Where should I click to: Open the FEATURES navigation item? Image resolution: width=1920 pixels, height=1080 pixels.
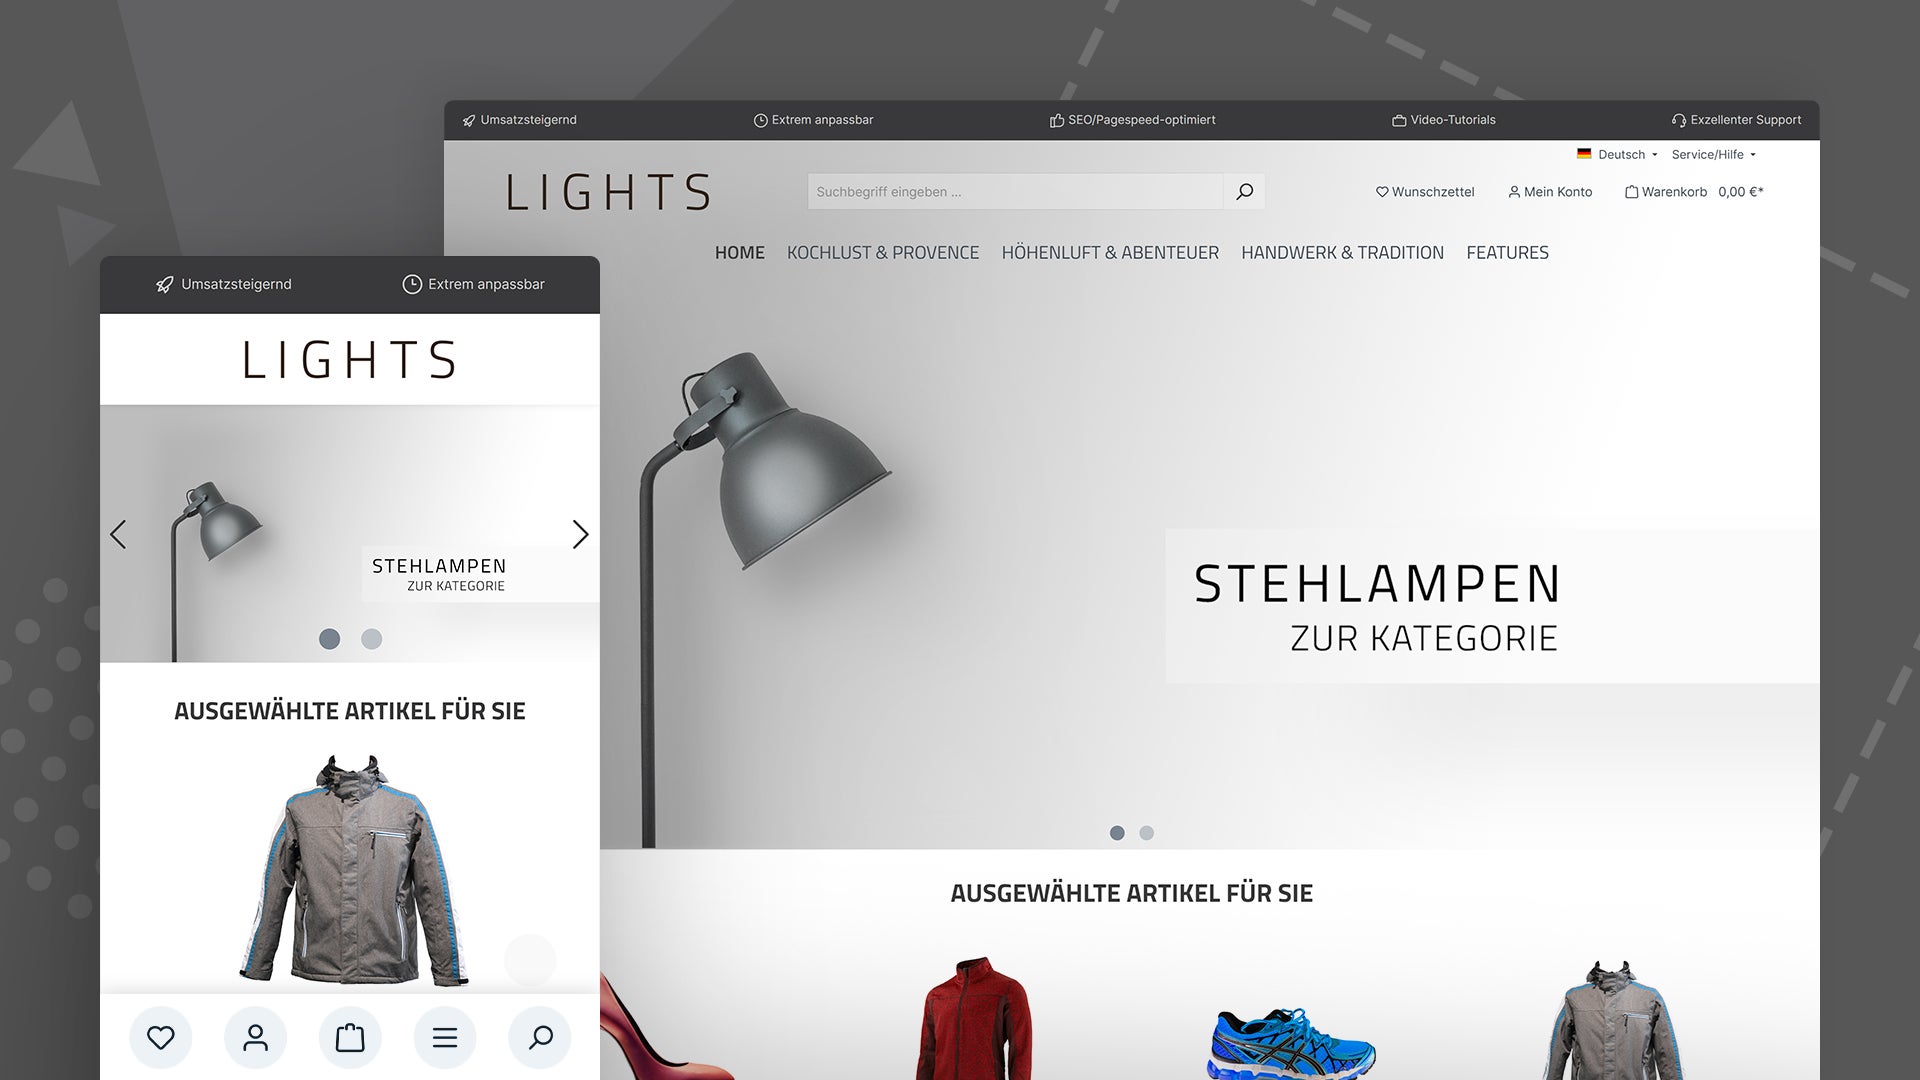coord(1507,253)
